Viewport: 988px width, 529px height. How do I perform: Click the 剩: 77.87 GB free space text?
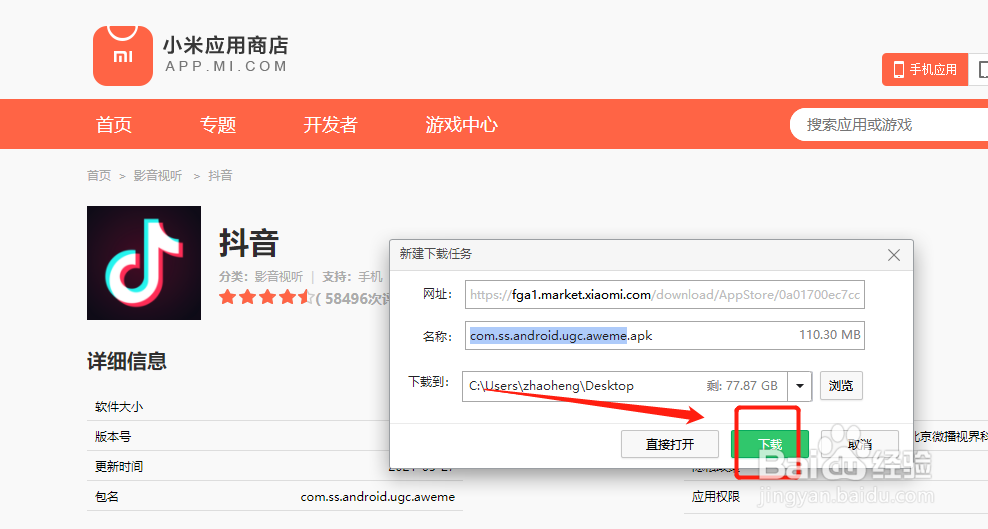(x=742, y=385)
